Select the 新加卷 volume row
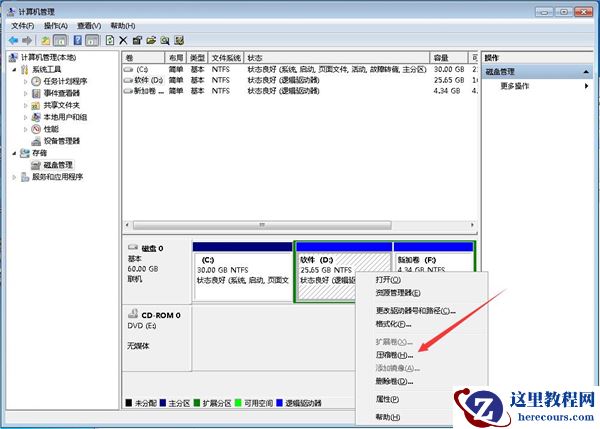Image resolution: width=600 pixels, height=429 pixels. point(300,91)
